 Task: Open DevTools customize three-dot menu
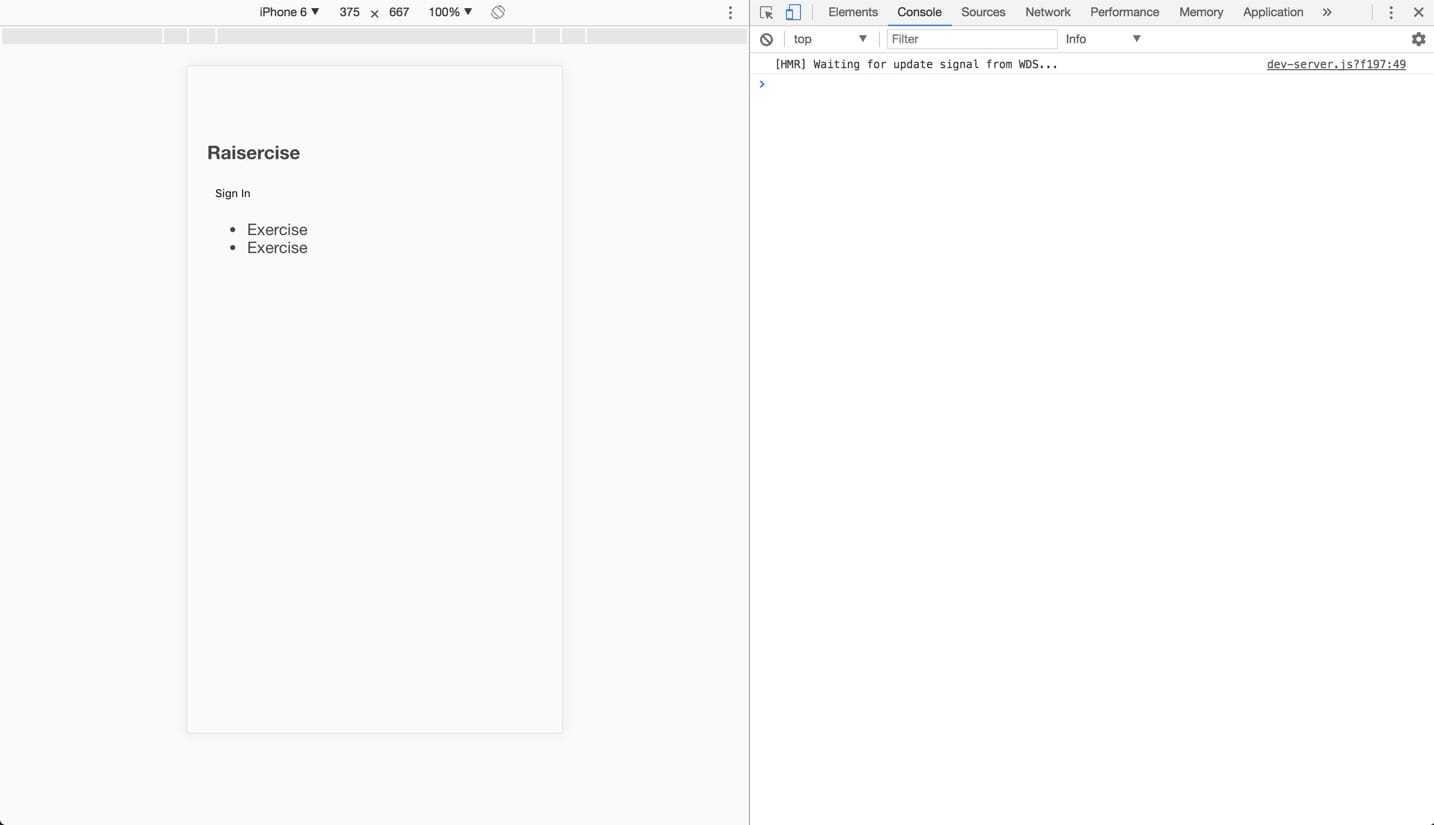(1390, 13)
